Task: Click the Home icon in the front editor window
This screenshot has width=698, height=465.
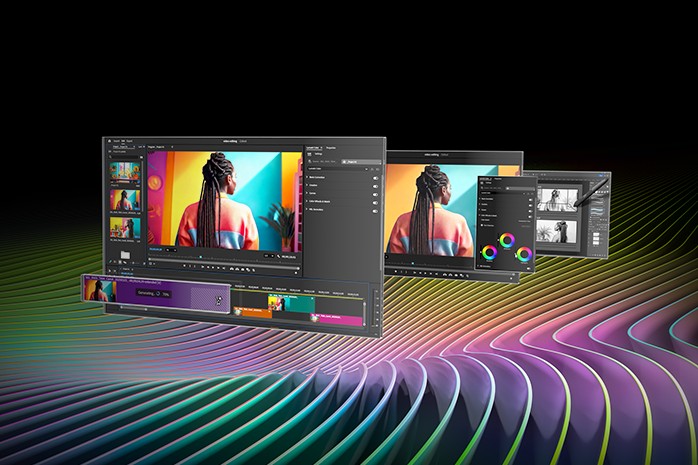Action: pyautogui.click(x=110, y=141)
